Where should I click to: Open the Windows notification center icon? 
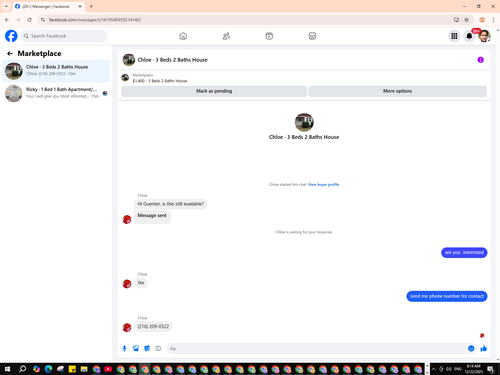[x=491, y=369]
